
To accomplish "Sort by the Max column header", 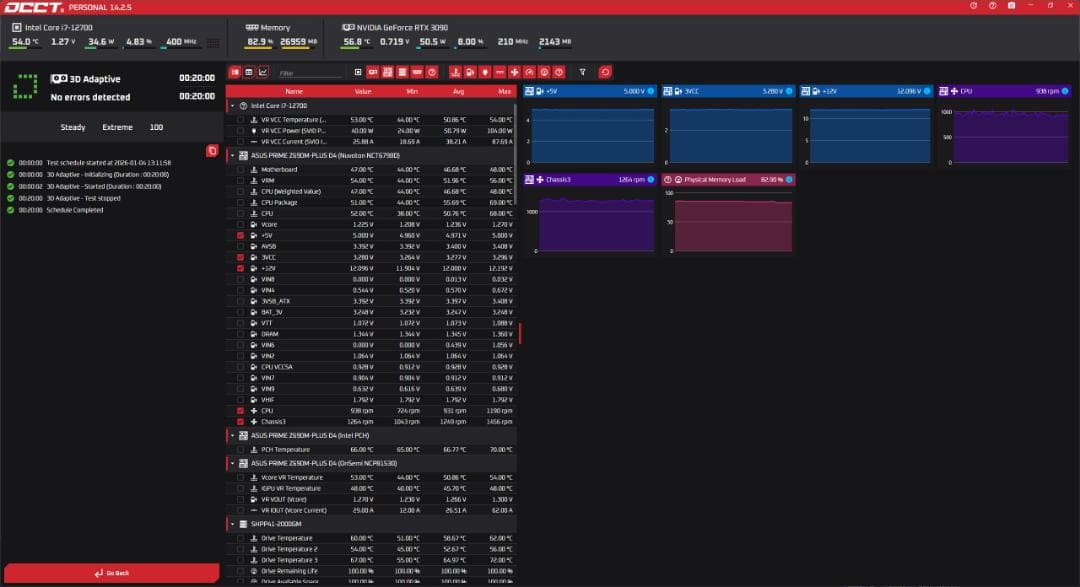I will pos(504,91).
